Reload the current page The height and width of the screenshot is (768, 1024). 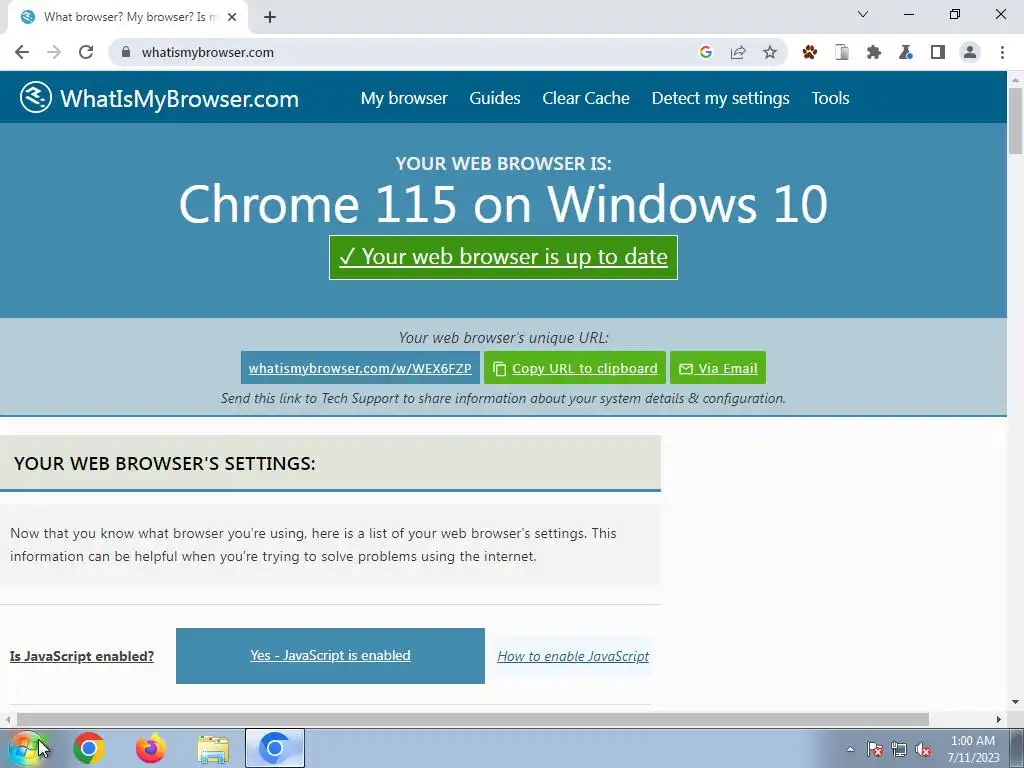[x=86, y=52]
